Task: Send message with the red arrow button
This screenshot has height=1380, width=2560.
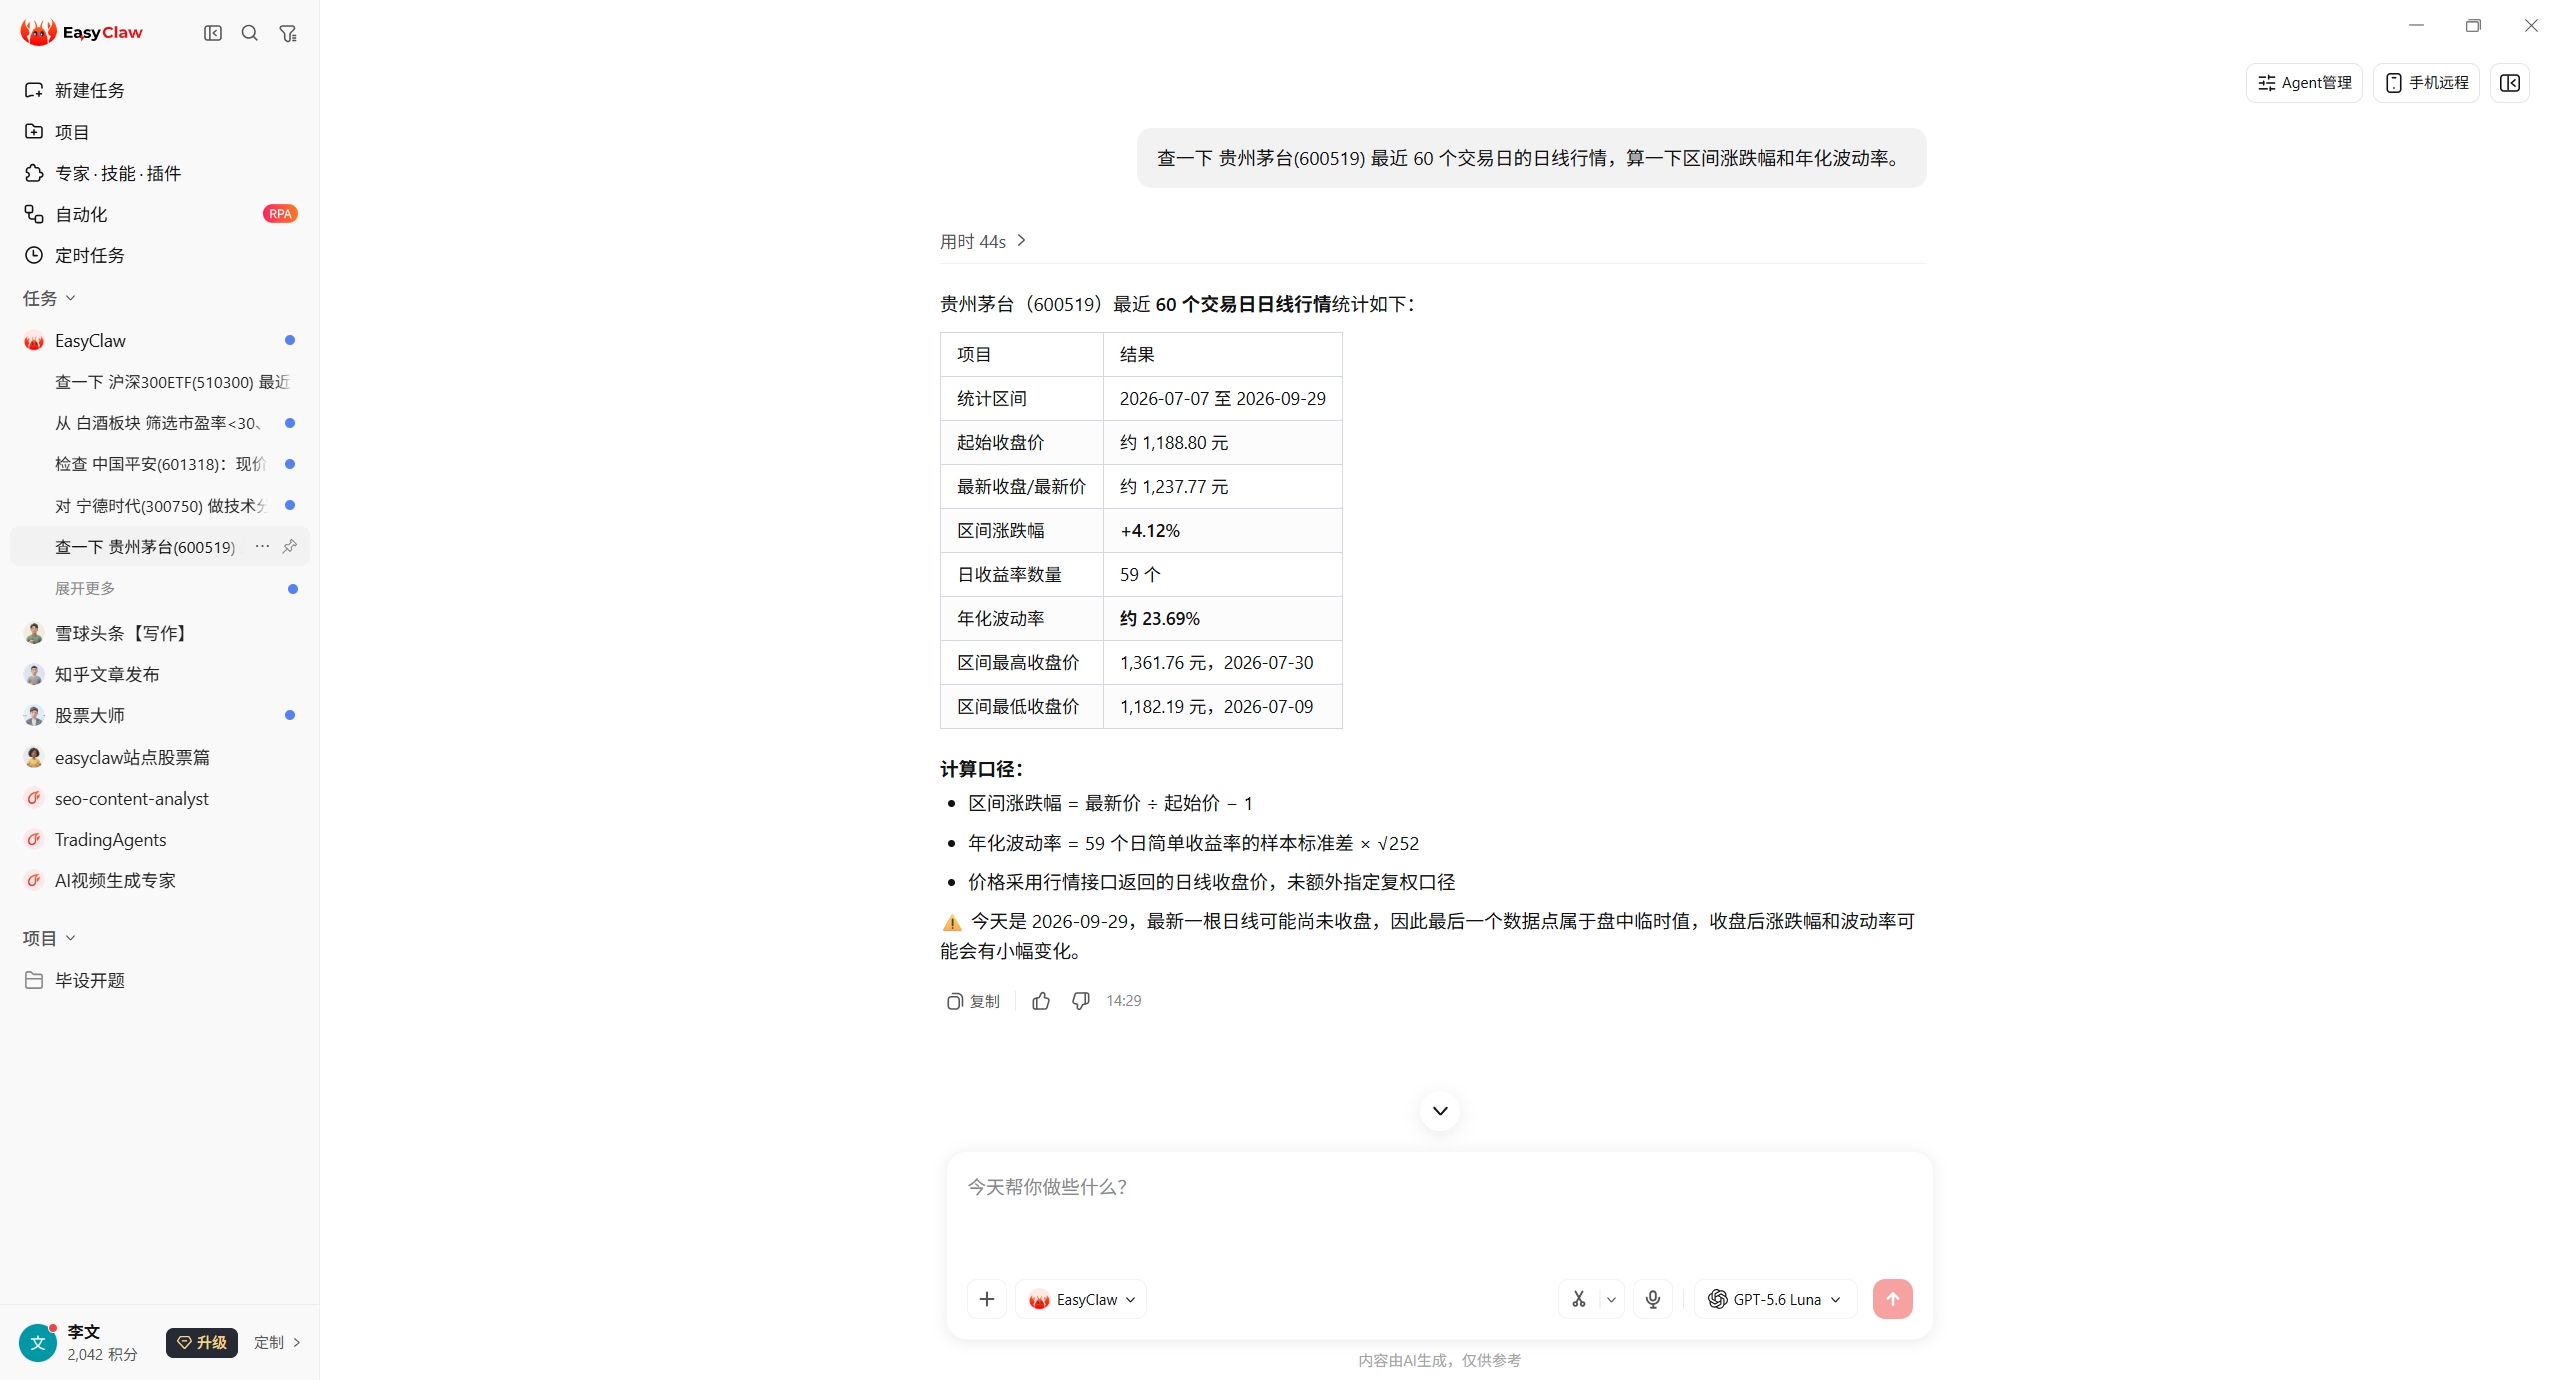Action: [1892, 1299]
